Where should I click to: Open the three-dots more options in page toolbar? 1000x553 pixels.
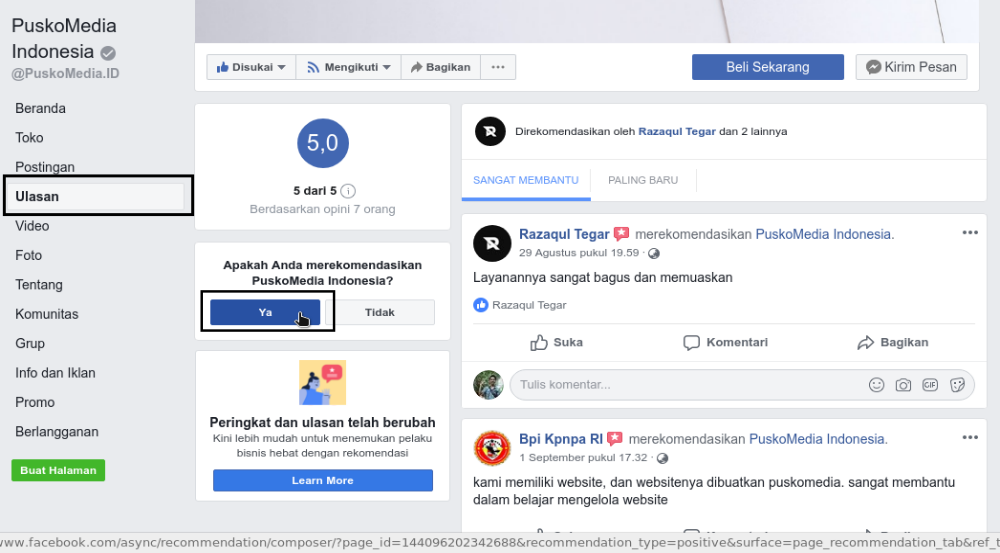coord(498,67)
